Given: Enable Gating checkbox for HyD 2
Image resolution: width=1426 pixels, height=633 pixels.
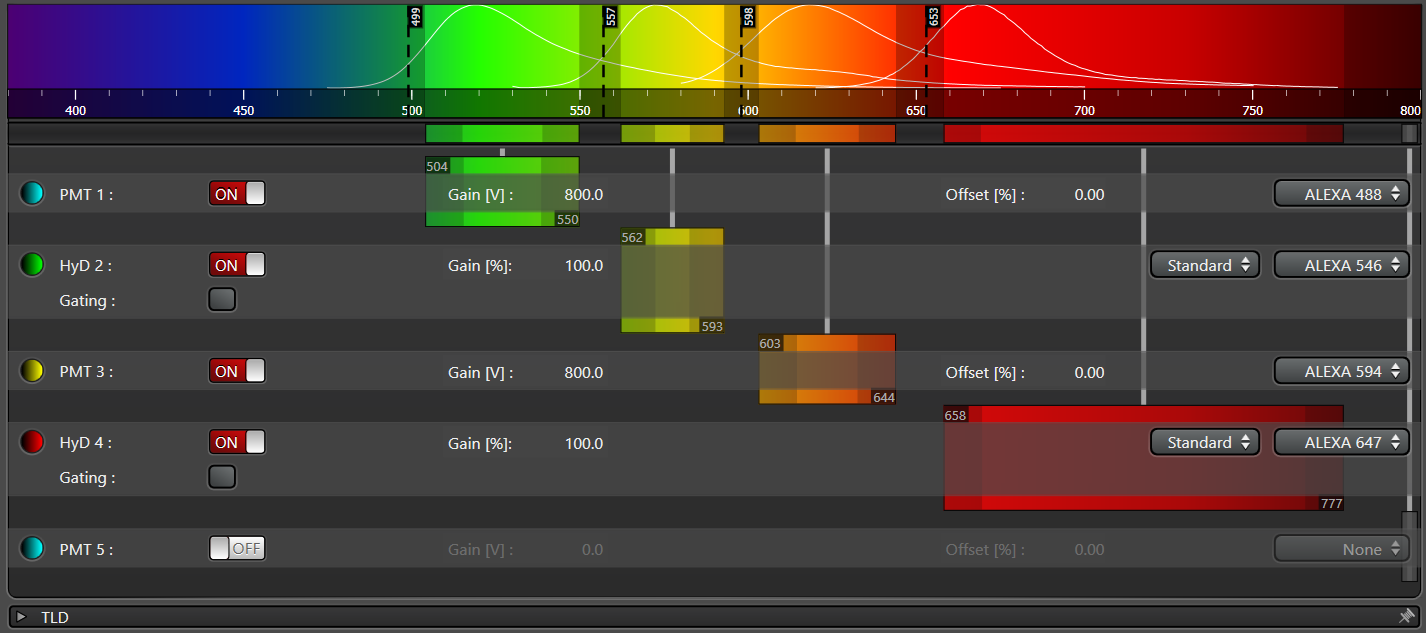Looking at the screenshot, I should 222,300.
